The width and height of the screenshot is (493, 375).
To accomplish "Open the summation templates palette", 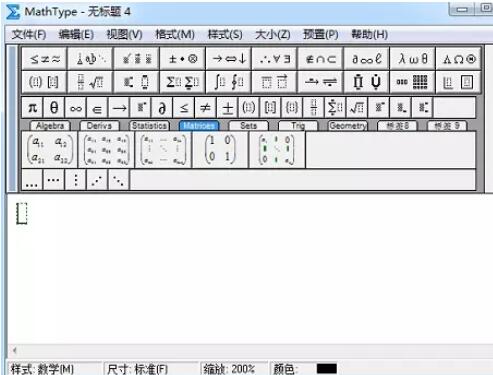I will (183, 82).
